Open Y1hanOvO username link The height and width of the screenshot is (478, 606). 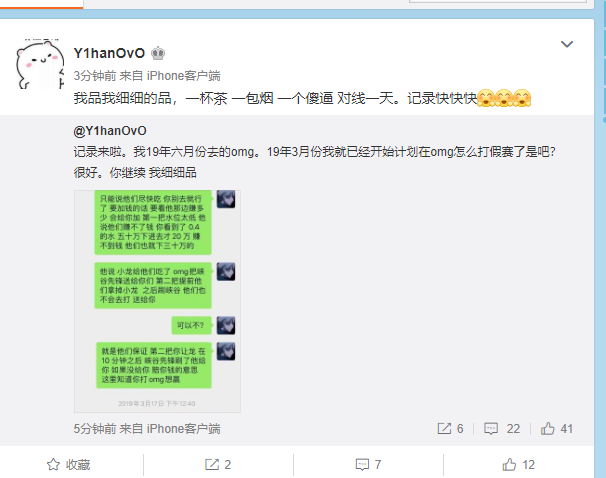coord(109,53)
